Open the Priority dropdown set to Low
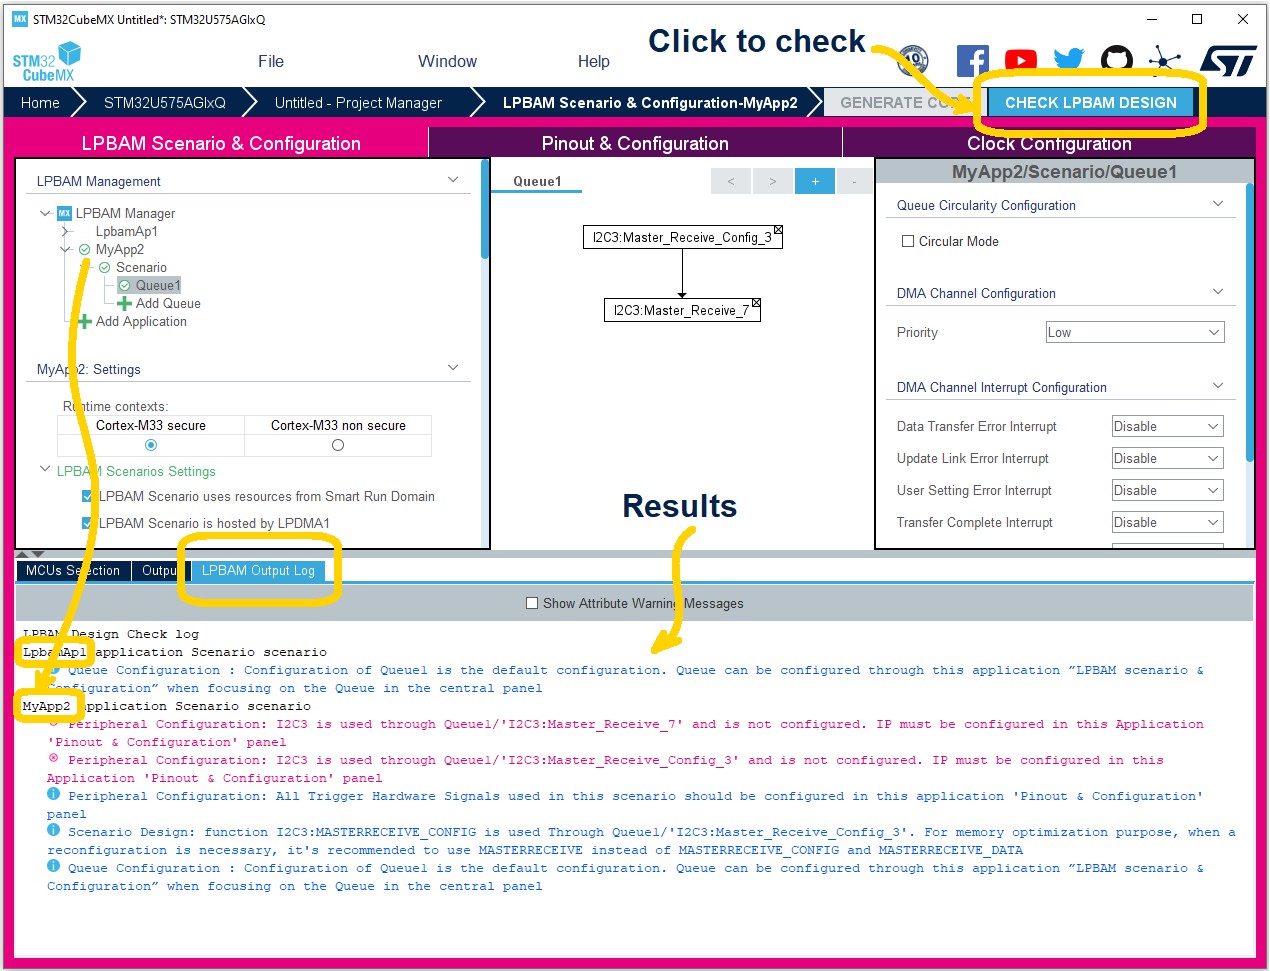Image resolution: width=1270 pixels, height=971 pixels. pyautogui.click(x=1135, y=332)
